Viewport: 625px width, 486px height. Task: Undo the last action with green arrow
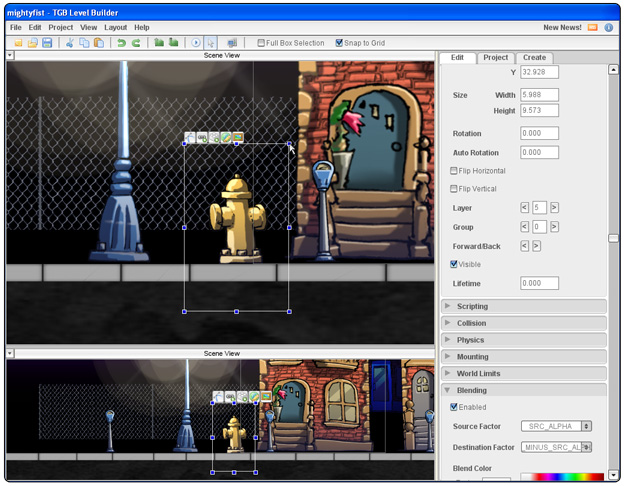pos(121,43)
